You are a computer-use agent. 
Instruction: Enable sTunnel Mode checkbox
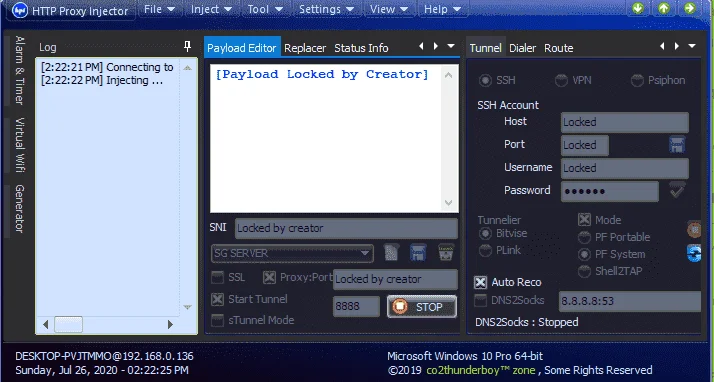tap(218, 320)
